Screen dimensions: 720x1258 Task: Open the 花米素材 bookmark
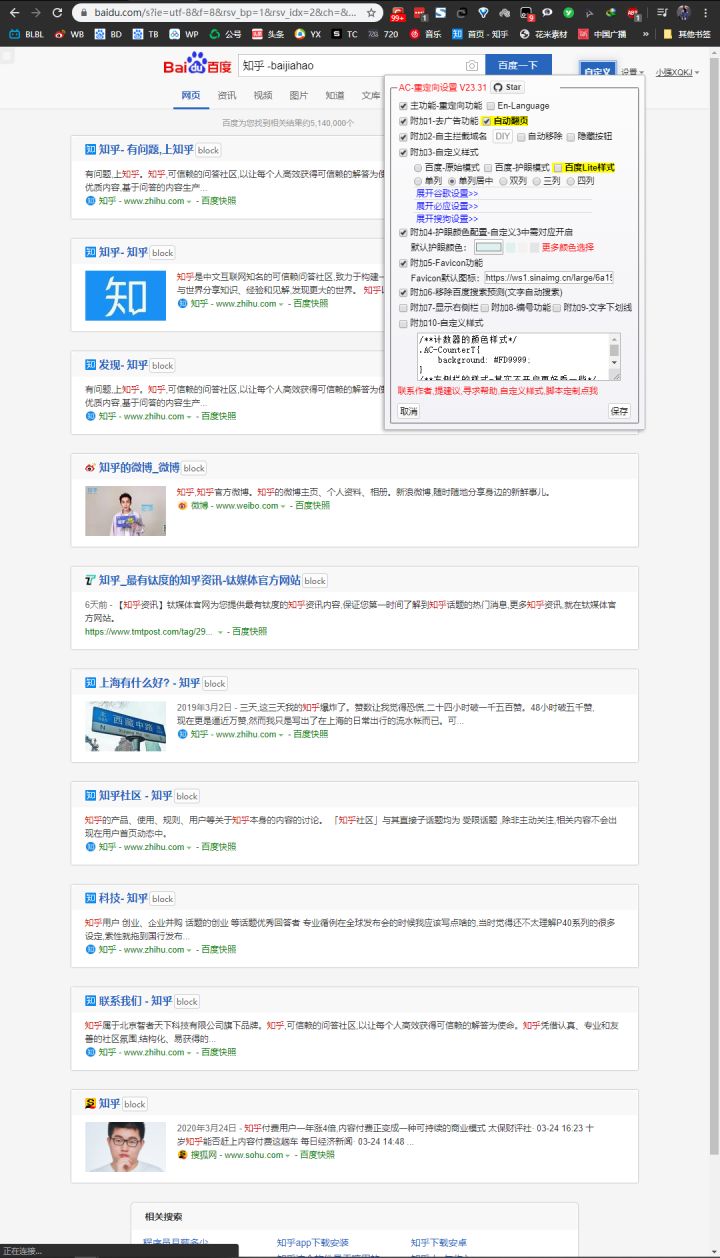(x=543, y=33)
